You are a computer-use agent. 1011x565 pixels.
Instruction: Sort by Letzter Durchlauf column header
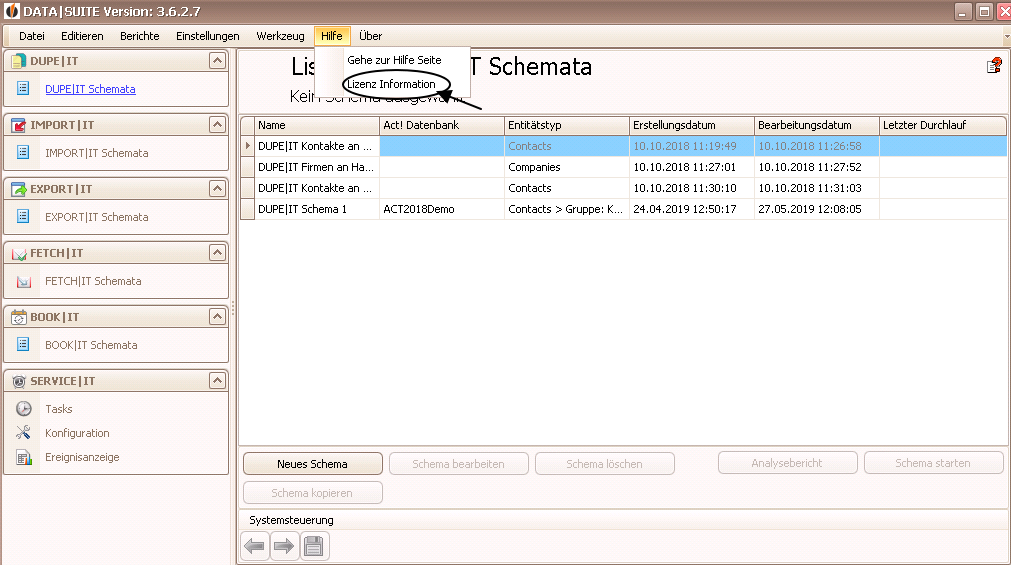pyautogui.click(x=943, y=125)
